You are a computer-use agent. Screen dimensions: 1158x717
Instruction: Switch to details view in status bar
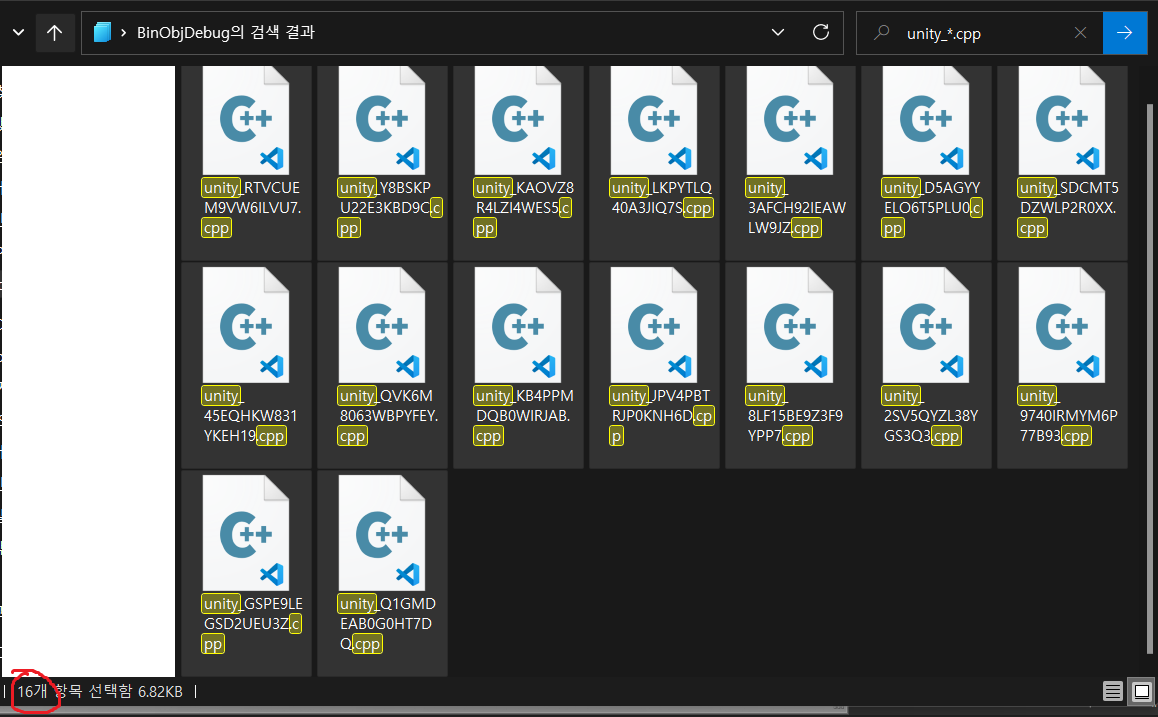coord(1112,692)
